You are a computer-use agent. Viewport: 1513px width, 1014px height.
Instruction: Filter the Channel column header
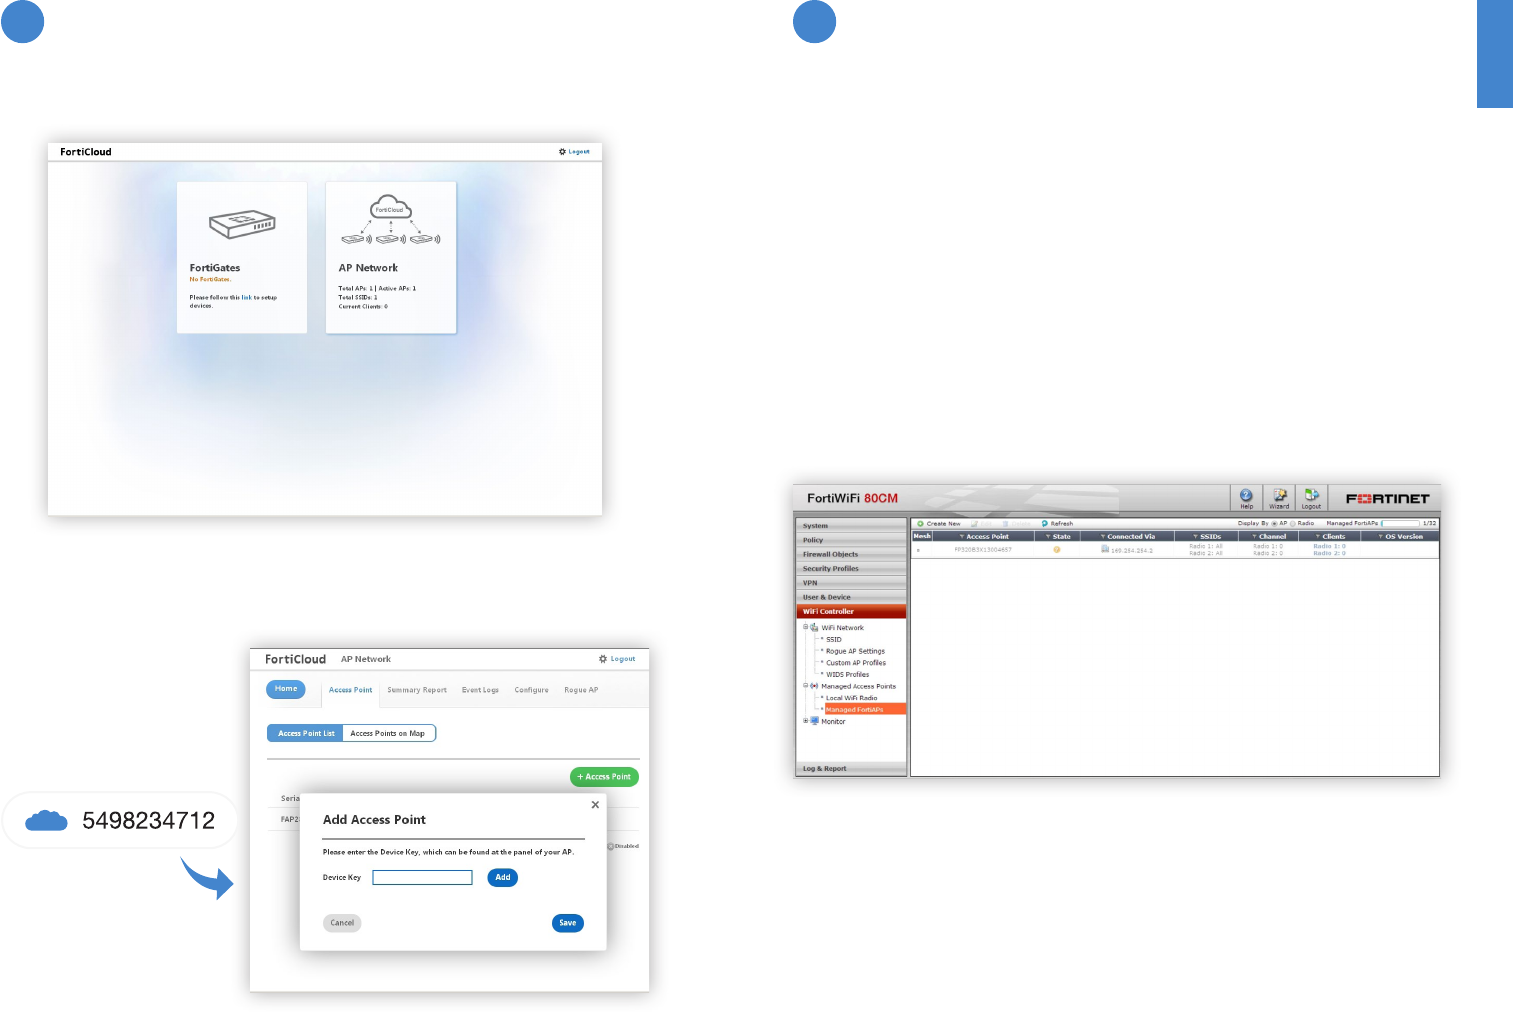[x=1270, y=536]
